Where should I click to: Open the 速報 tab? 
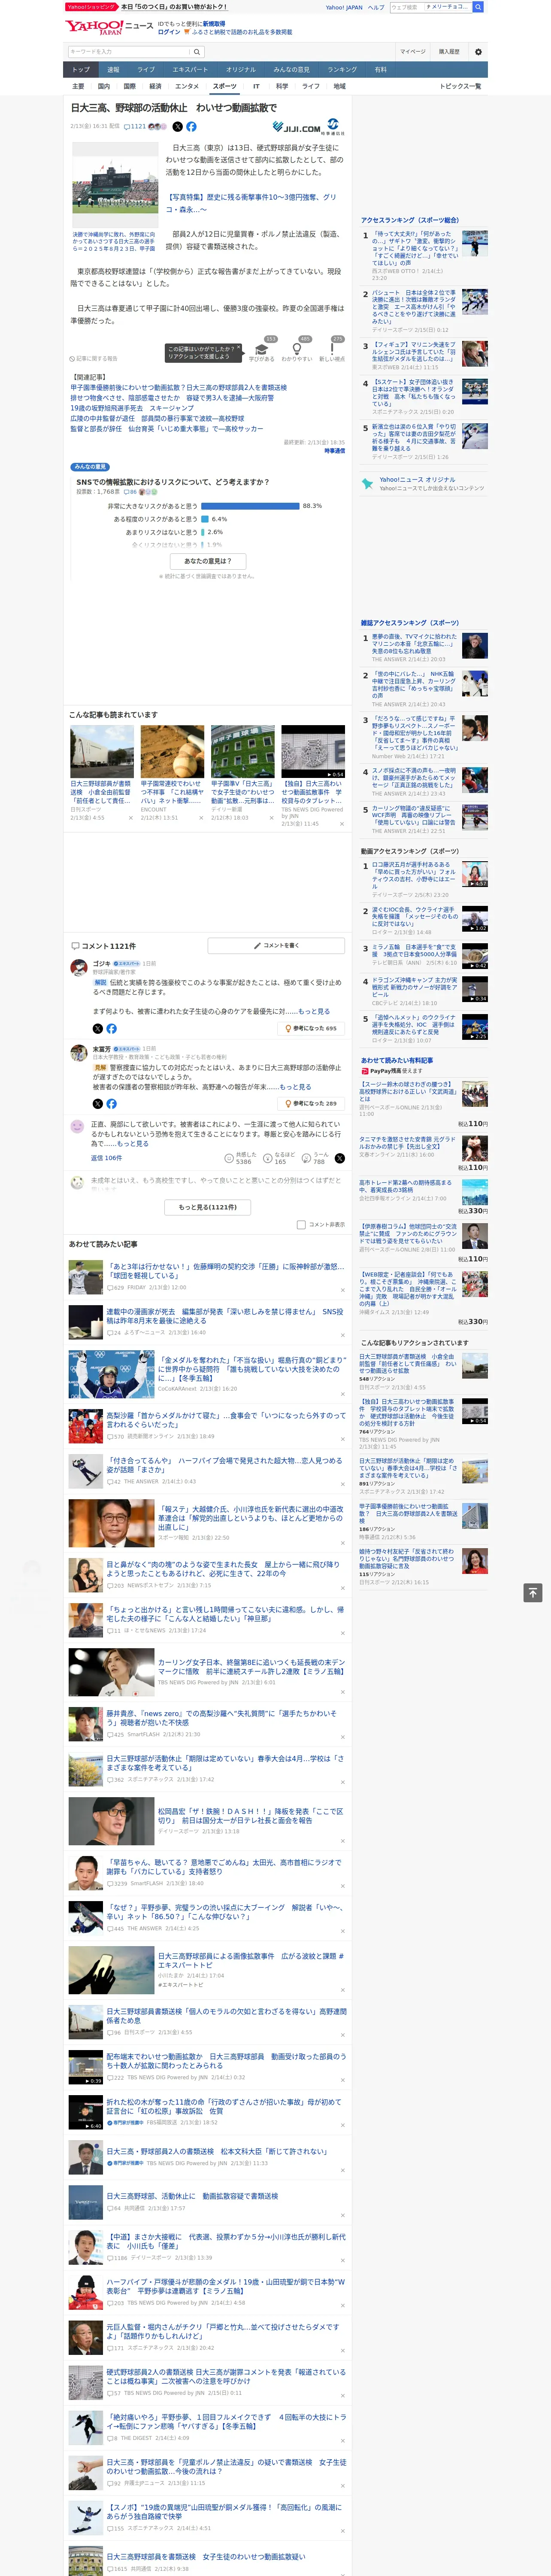coord(113,70)
